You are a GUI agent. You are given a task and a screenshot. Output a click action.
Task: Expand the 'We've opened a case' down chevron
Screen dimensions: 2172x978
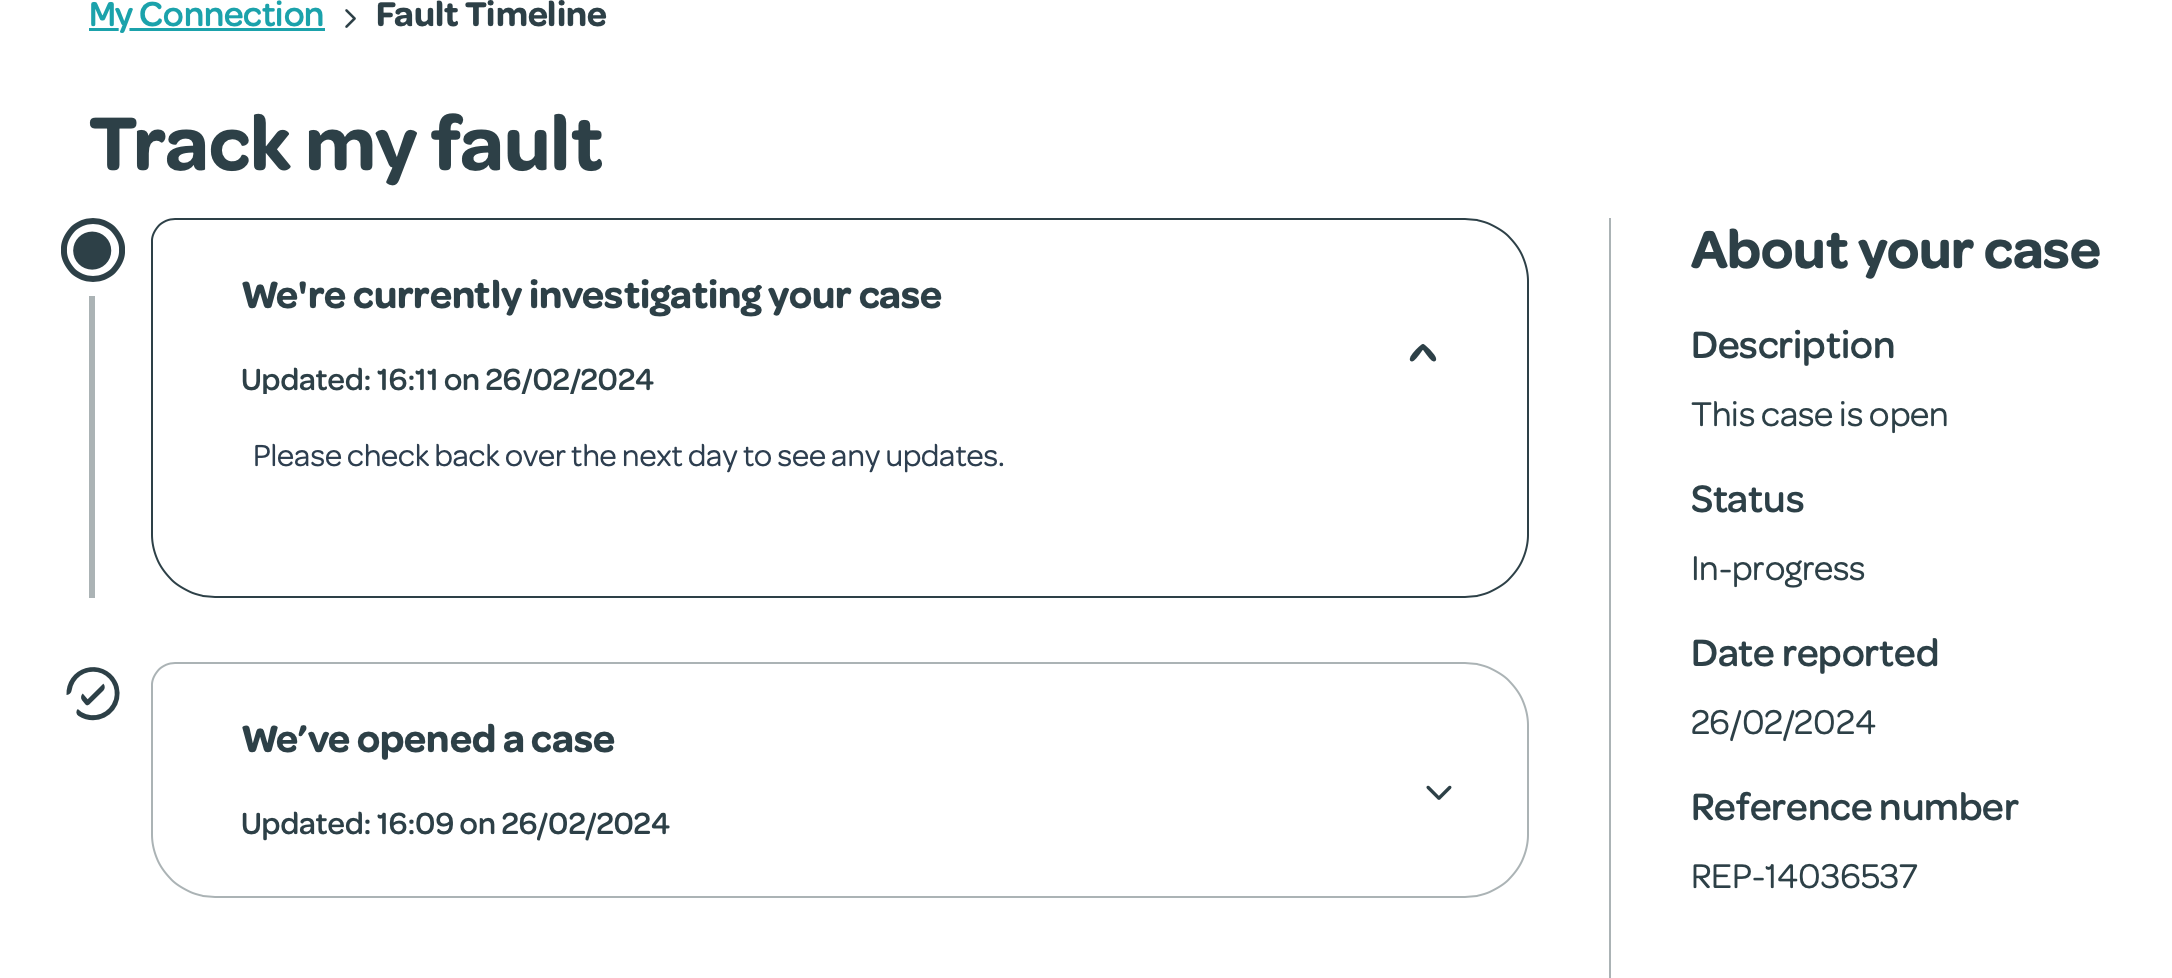click(1438, 793)
